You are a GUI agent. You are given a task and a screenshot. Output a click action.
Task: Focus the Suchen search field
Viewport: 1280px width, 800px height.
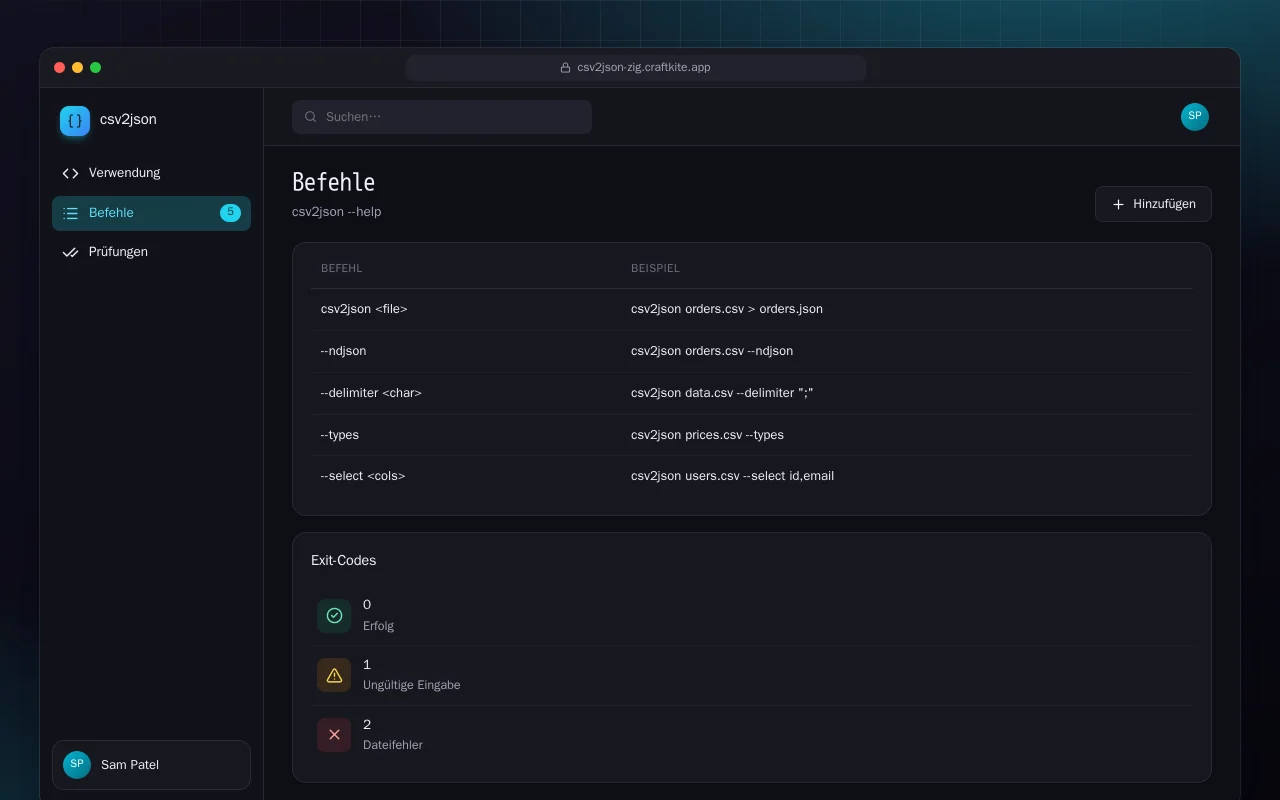click(442, 117)
